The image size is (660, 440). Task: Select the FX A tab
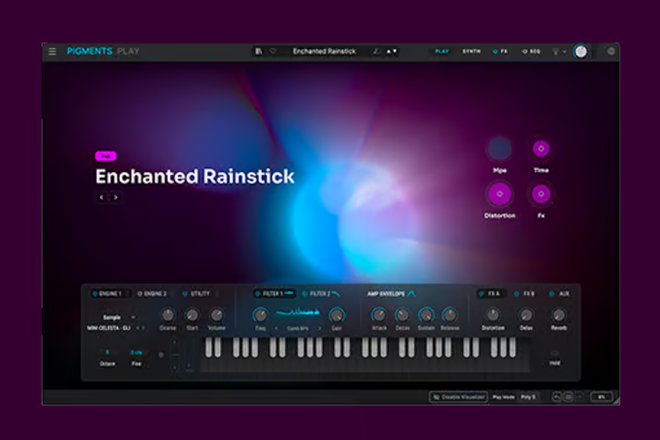[491, 293]
